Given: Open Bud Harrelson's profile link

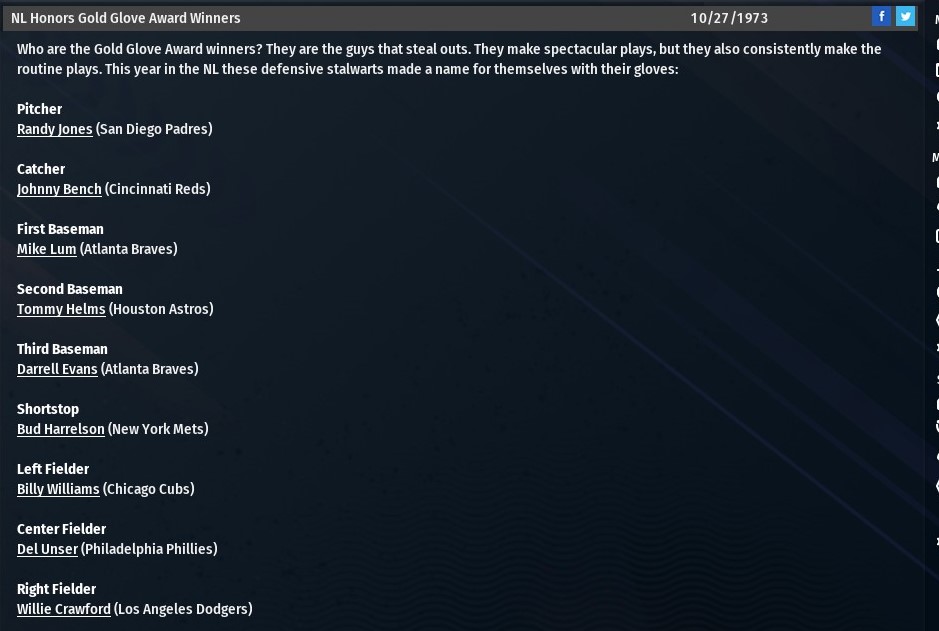Looking at the screenshot, I should 60,429.
